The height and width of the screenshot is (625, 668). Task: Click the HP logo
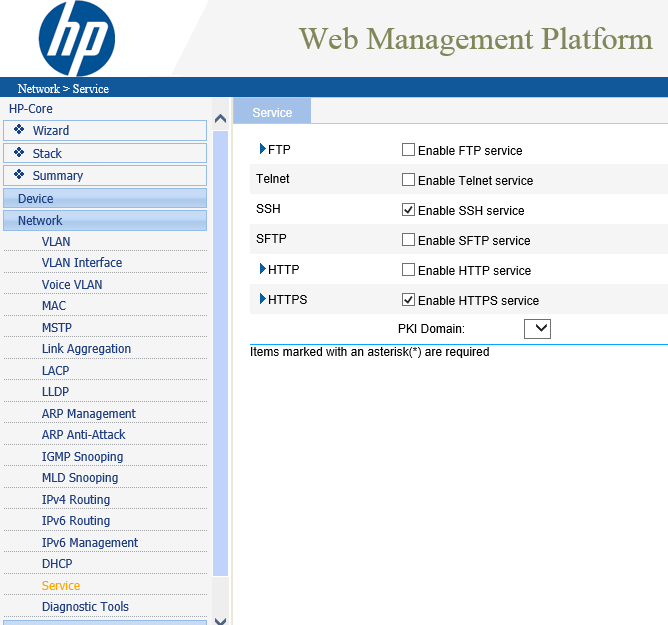77,38
